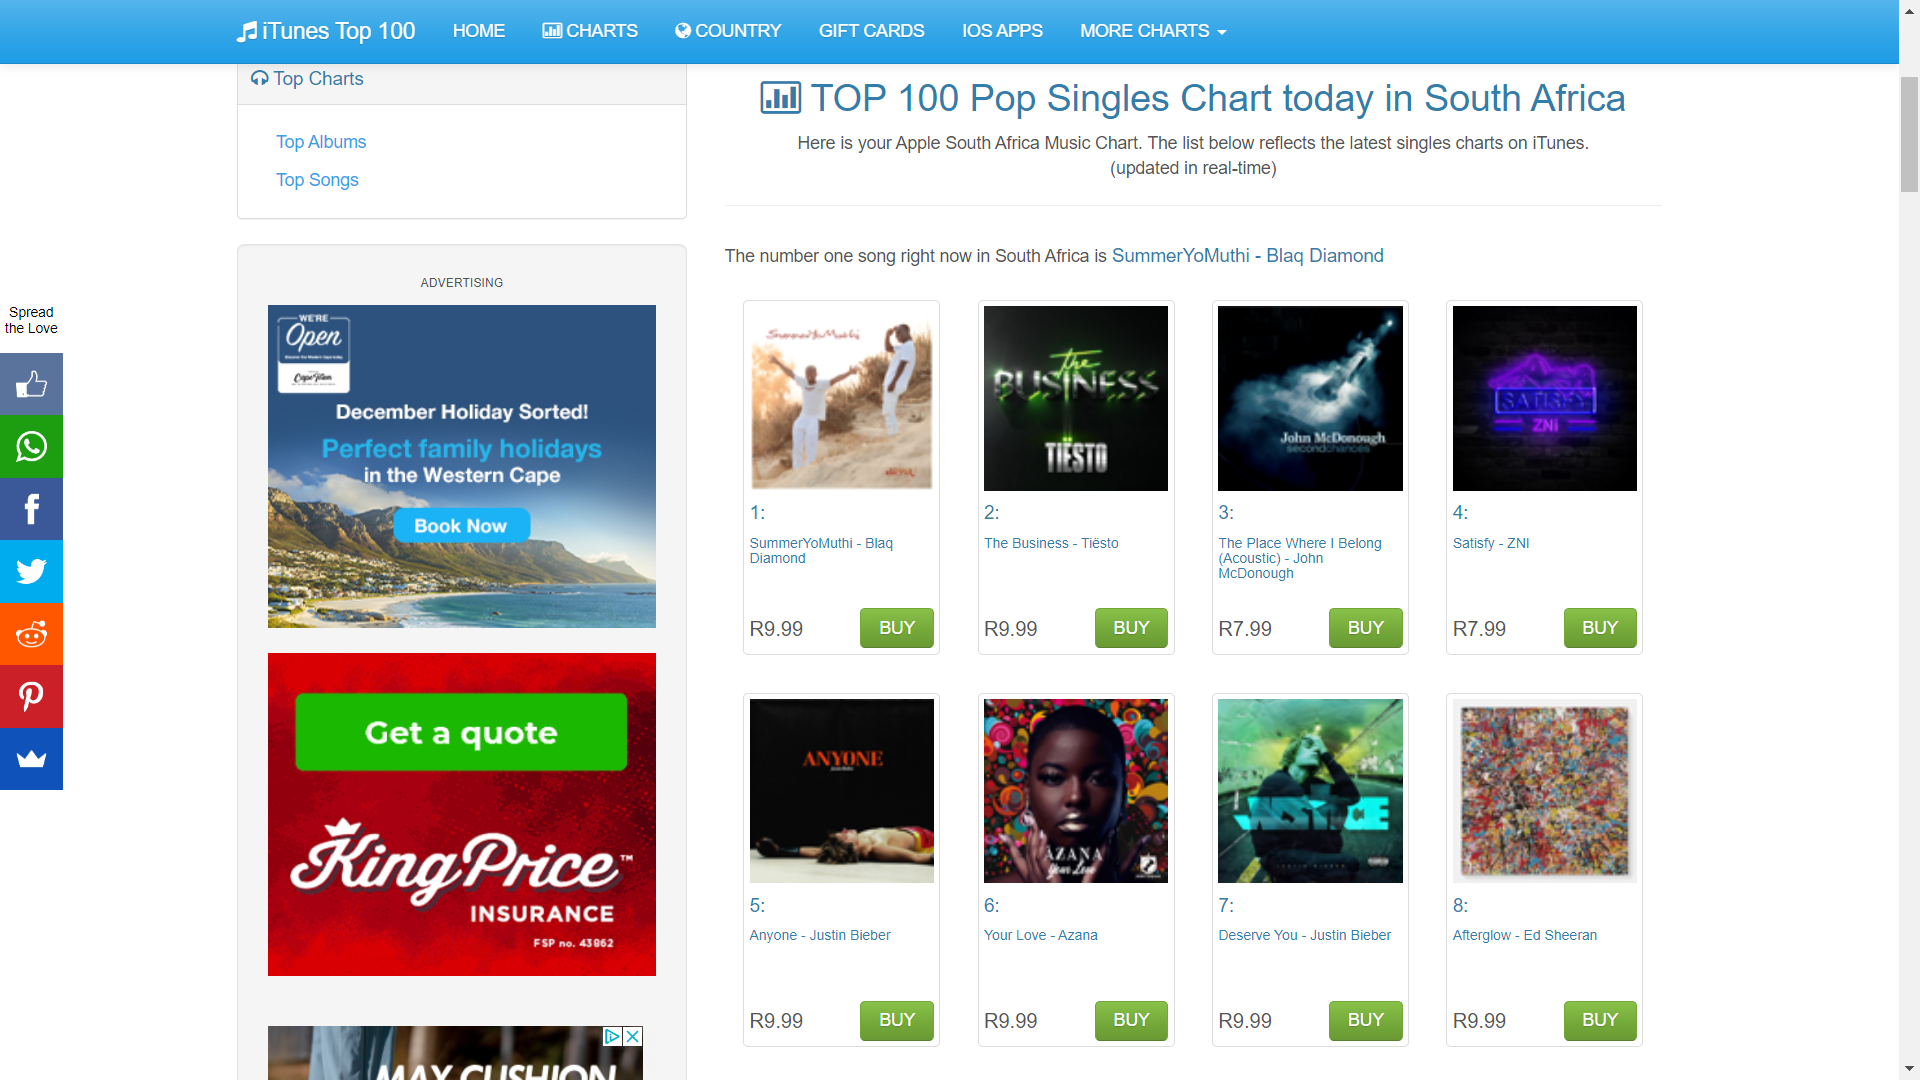Screen dimensions: 1920x1080
Task: Open the Top Songs link
Action: click(317, 180)
